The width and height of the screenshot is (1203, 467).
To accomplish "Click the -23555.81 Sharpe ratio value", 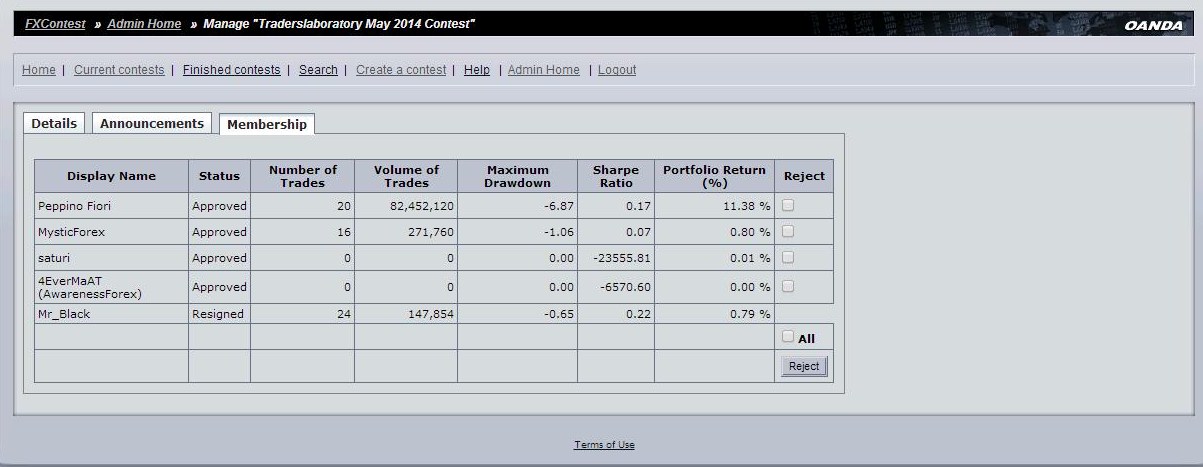I will coord(621,258).
